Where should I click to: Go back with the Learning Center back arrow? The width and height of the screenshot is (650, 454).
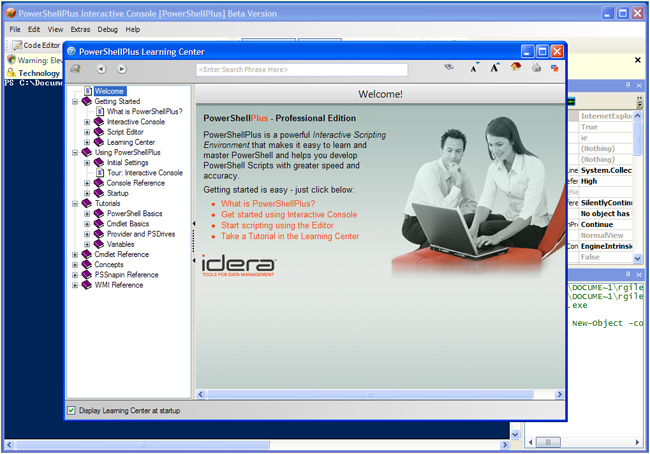(x=102, y=69)
